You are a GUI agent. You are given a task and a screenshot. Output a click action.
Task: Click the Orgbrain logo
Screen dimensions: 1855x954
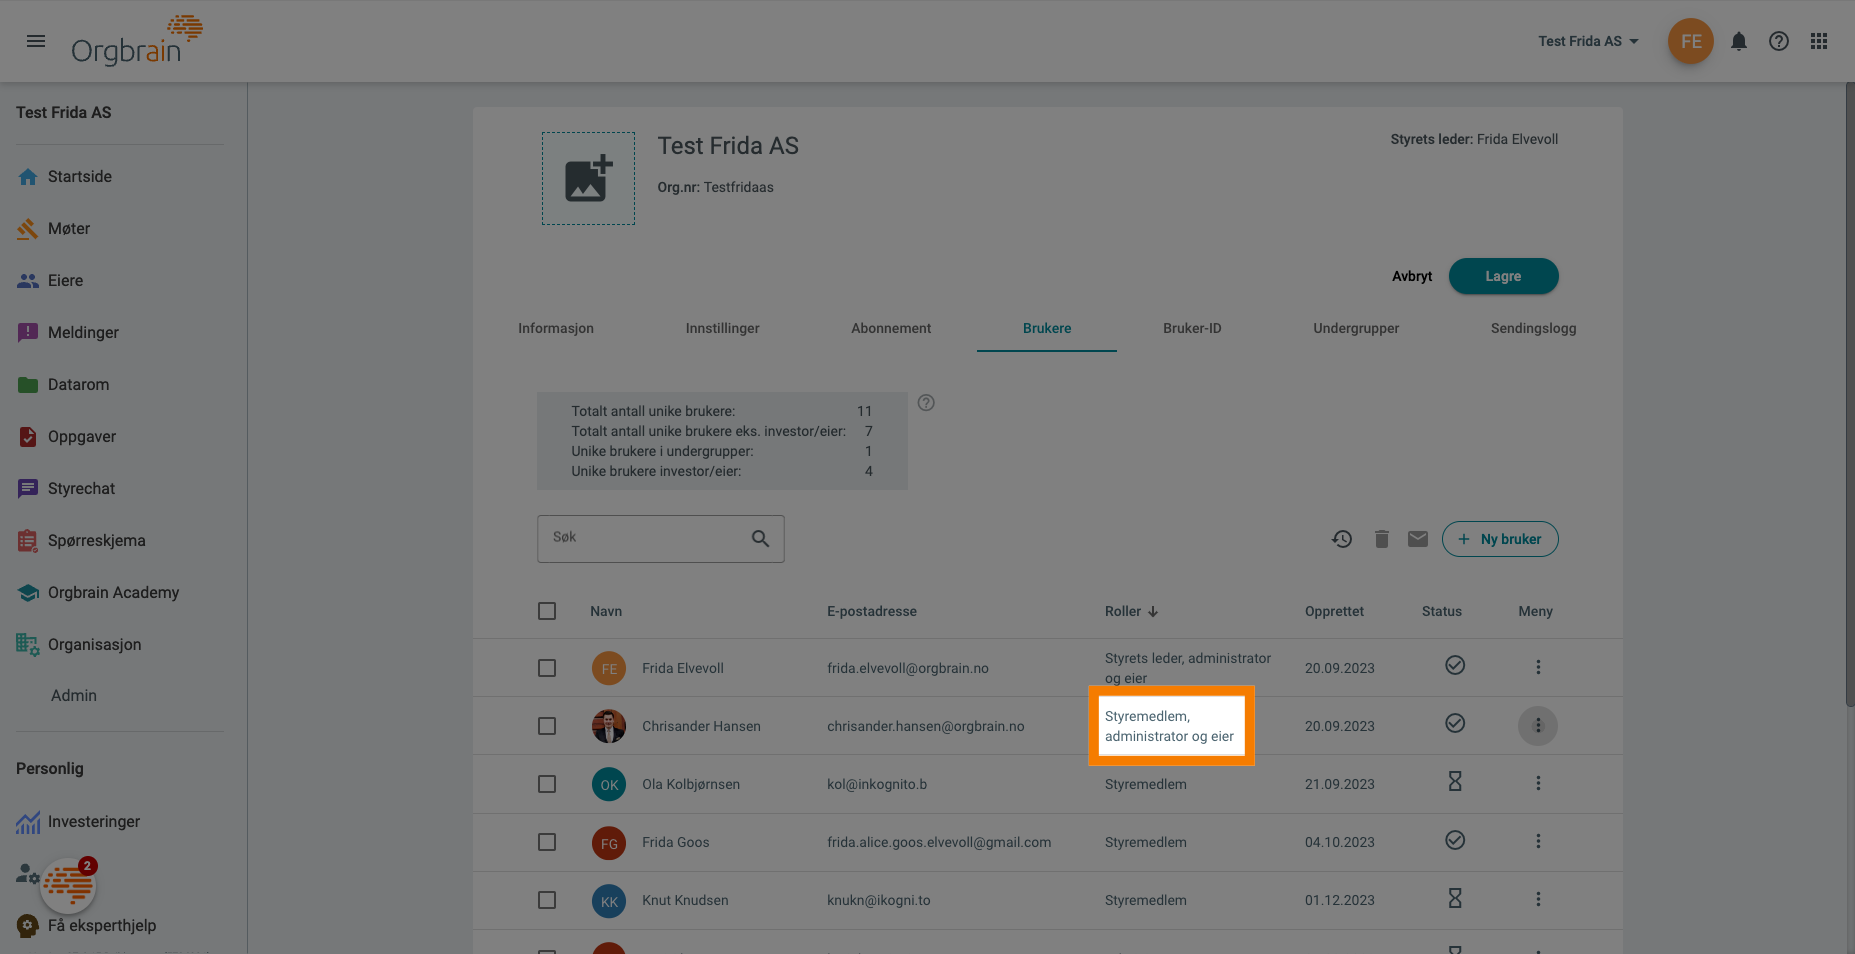point(137,41)
